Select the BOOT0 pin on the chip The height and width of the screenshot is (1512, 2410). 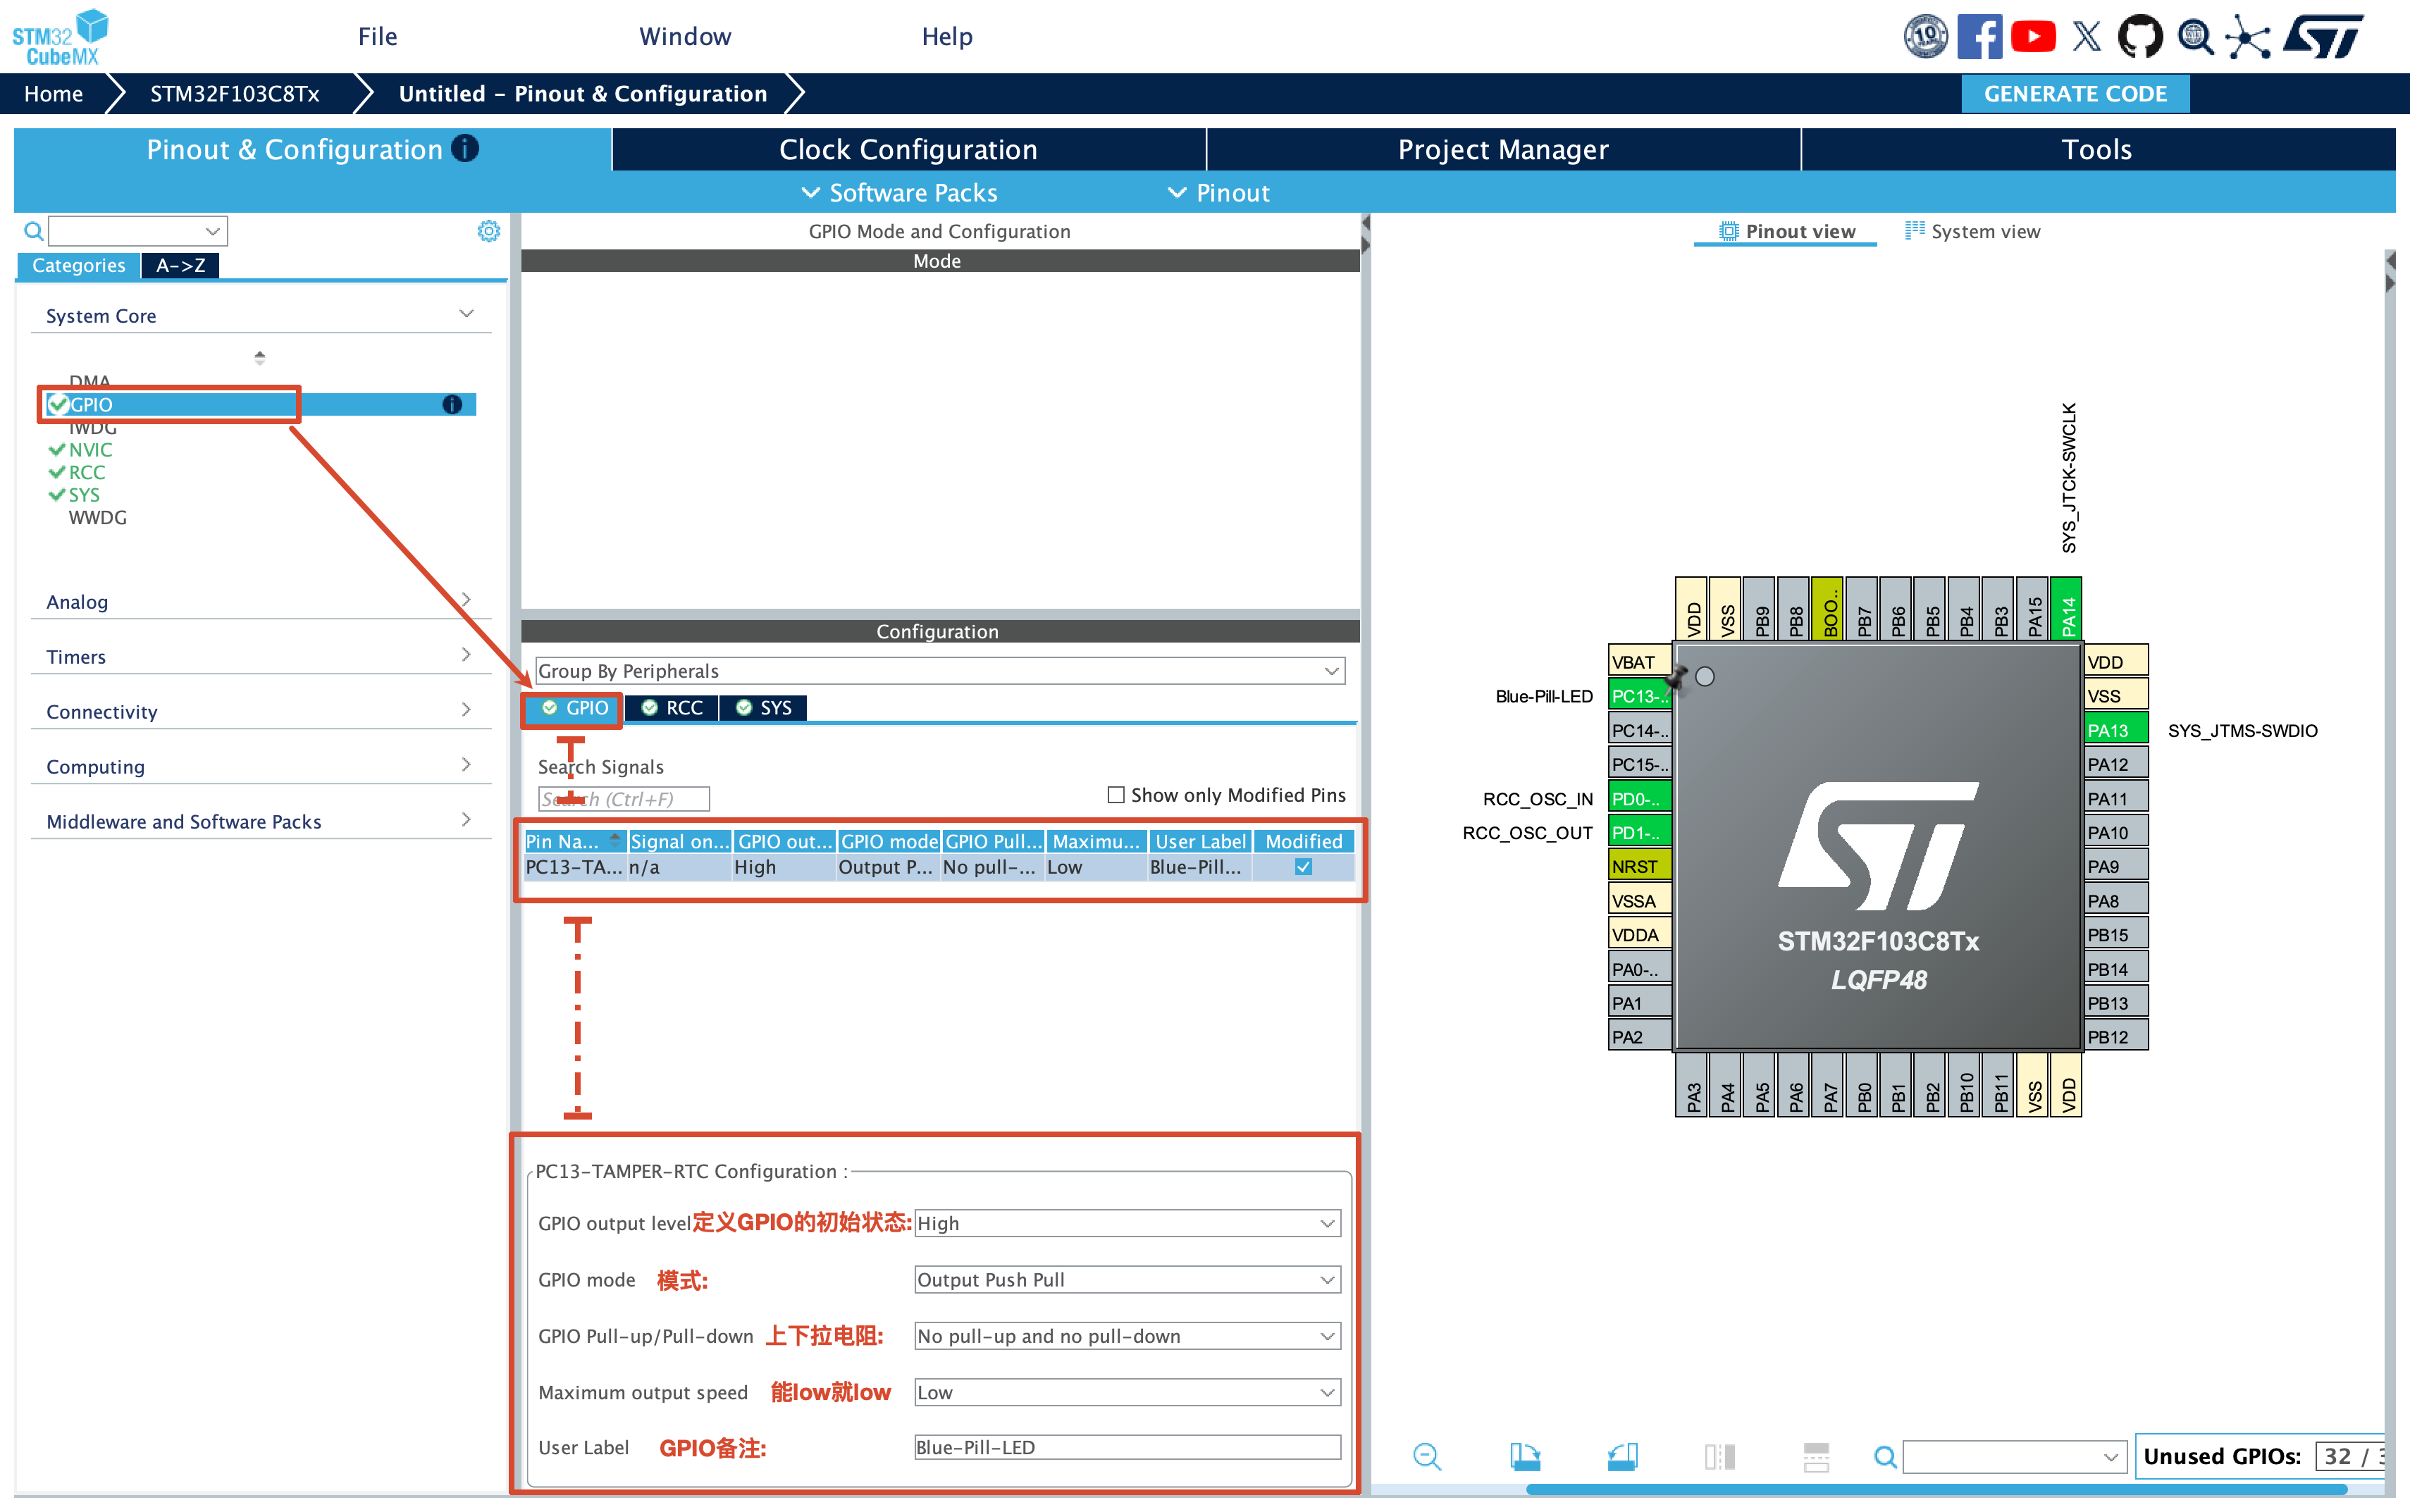[x=1828, y=609]
